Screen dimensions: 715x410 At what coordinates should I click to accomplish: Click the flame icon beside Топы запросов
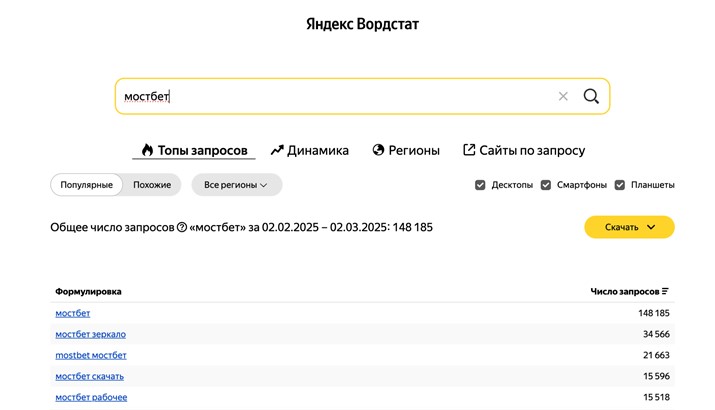pyautogui.click(x=147, y=150)
